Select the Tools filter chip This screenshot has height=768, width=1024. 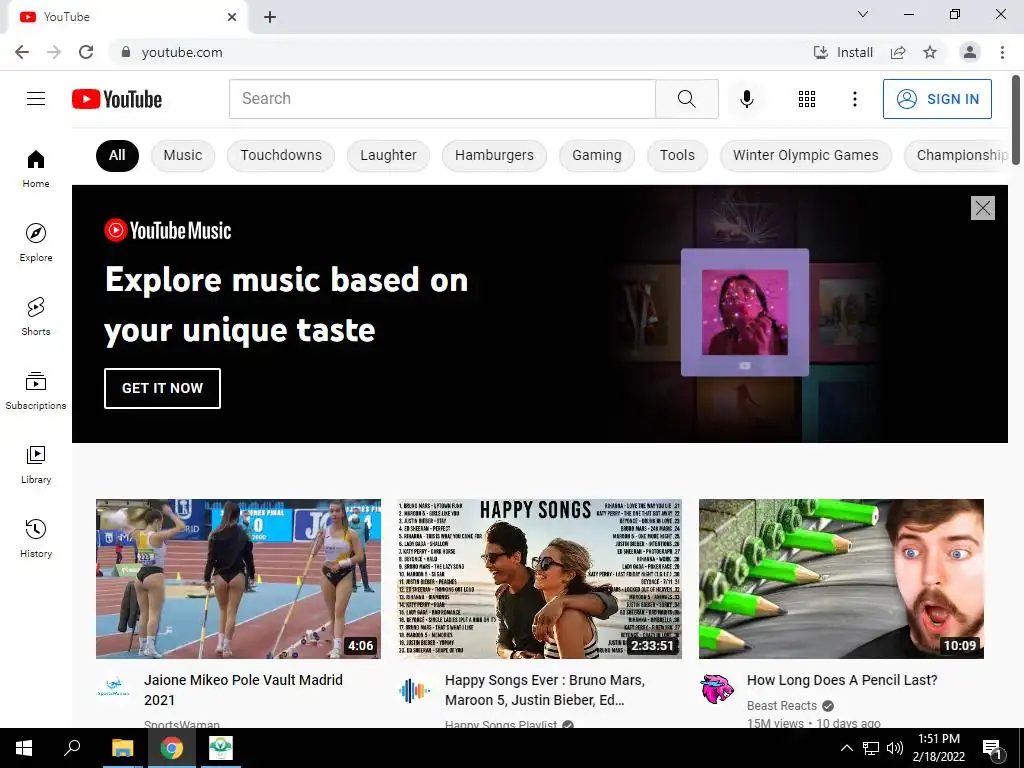point(677,155)
